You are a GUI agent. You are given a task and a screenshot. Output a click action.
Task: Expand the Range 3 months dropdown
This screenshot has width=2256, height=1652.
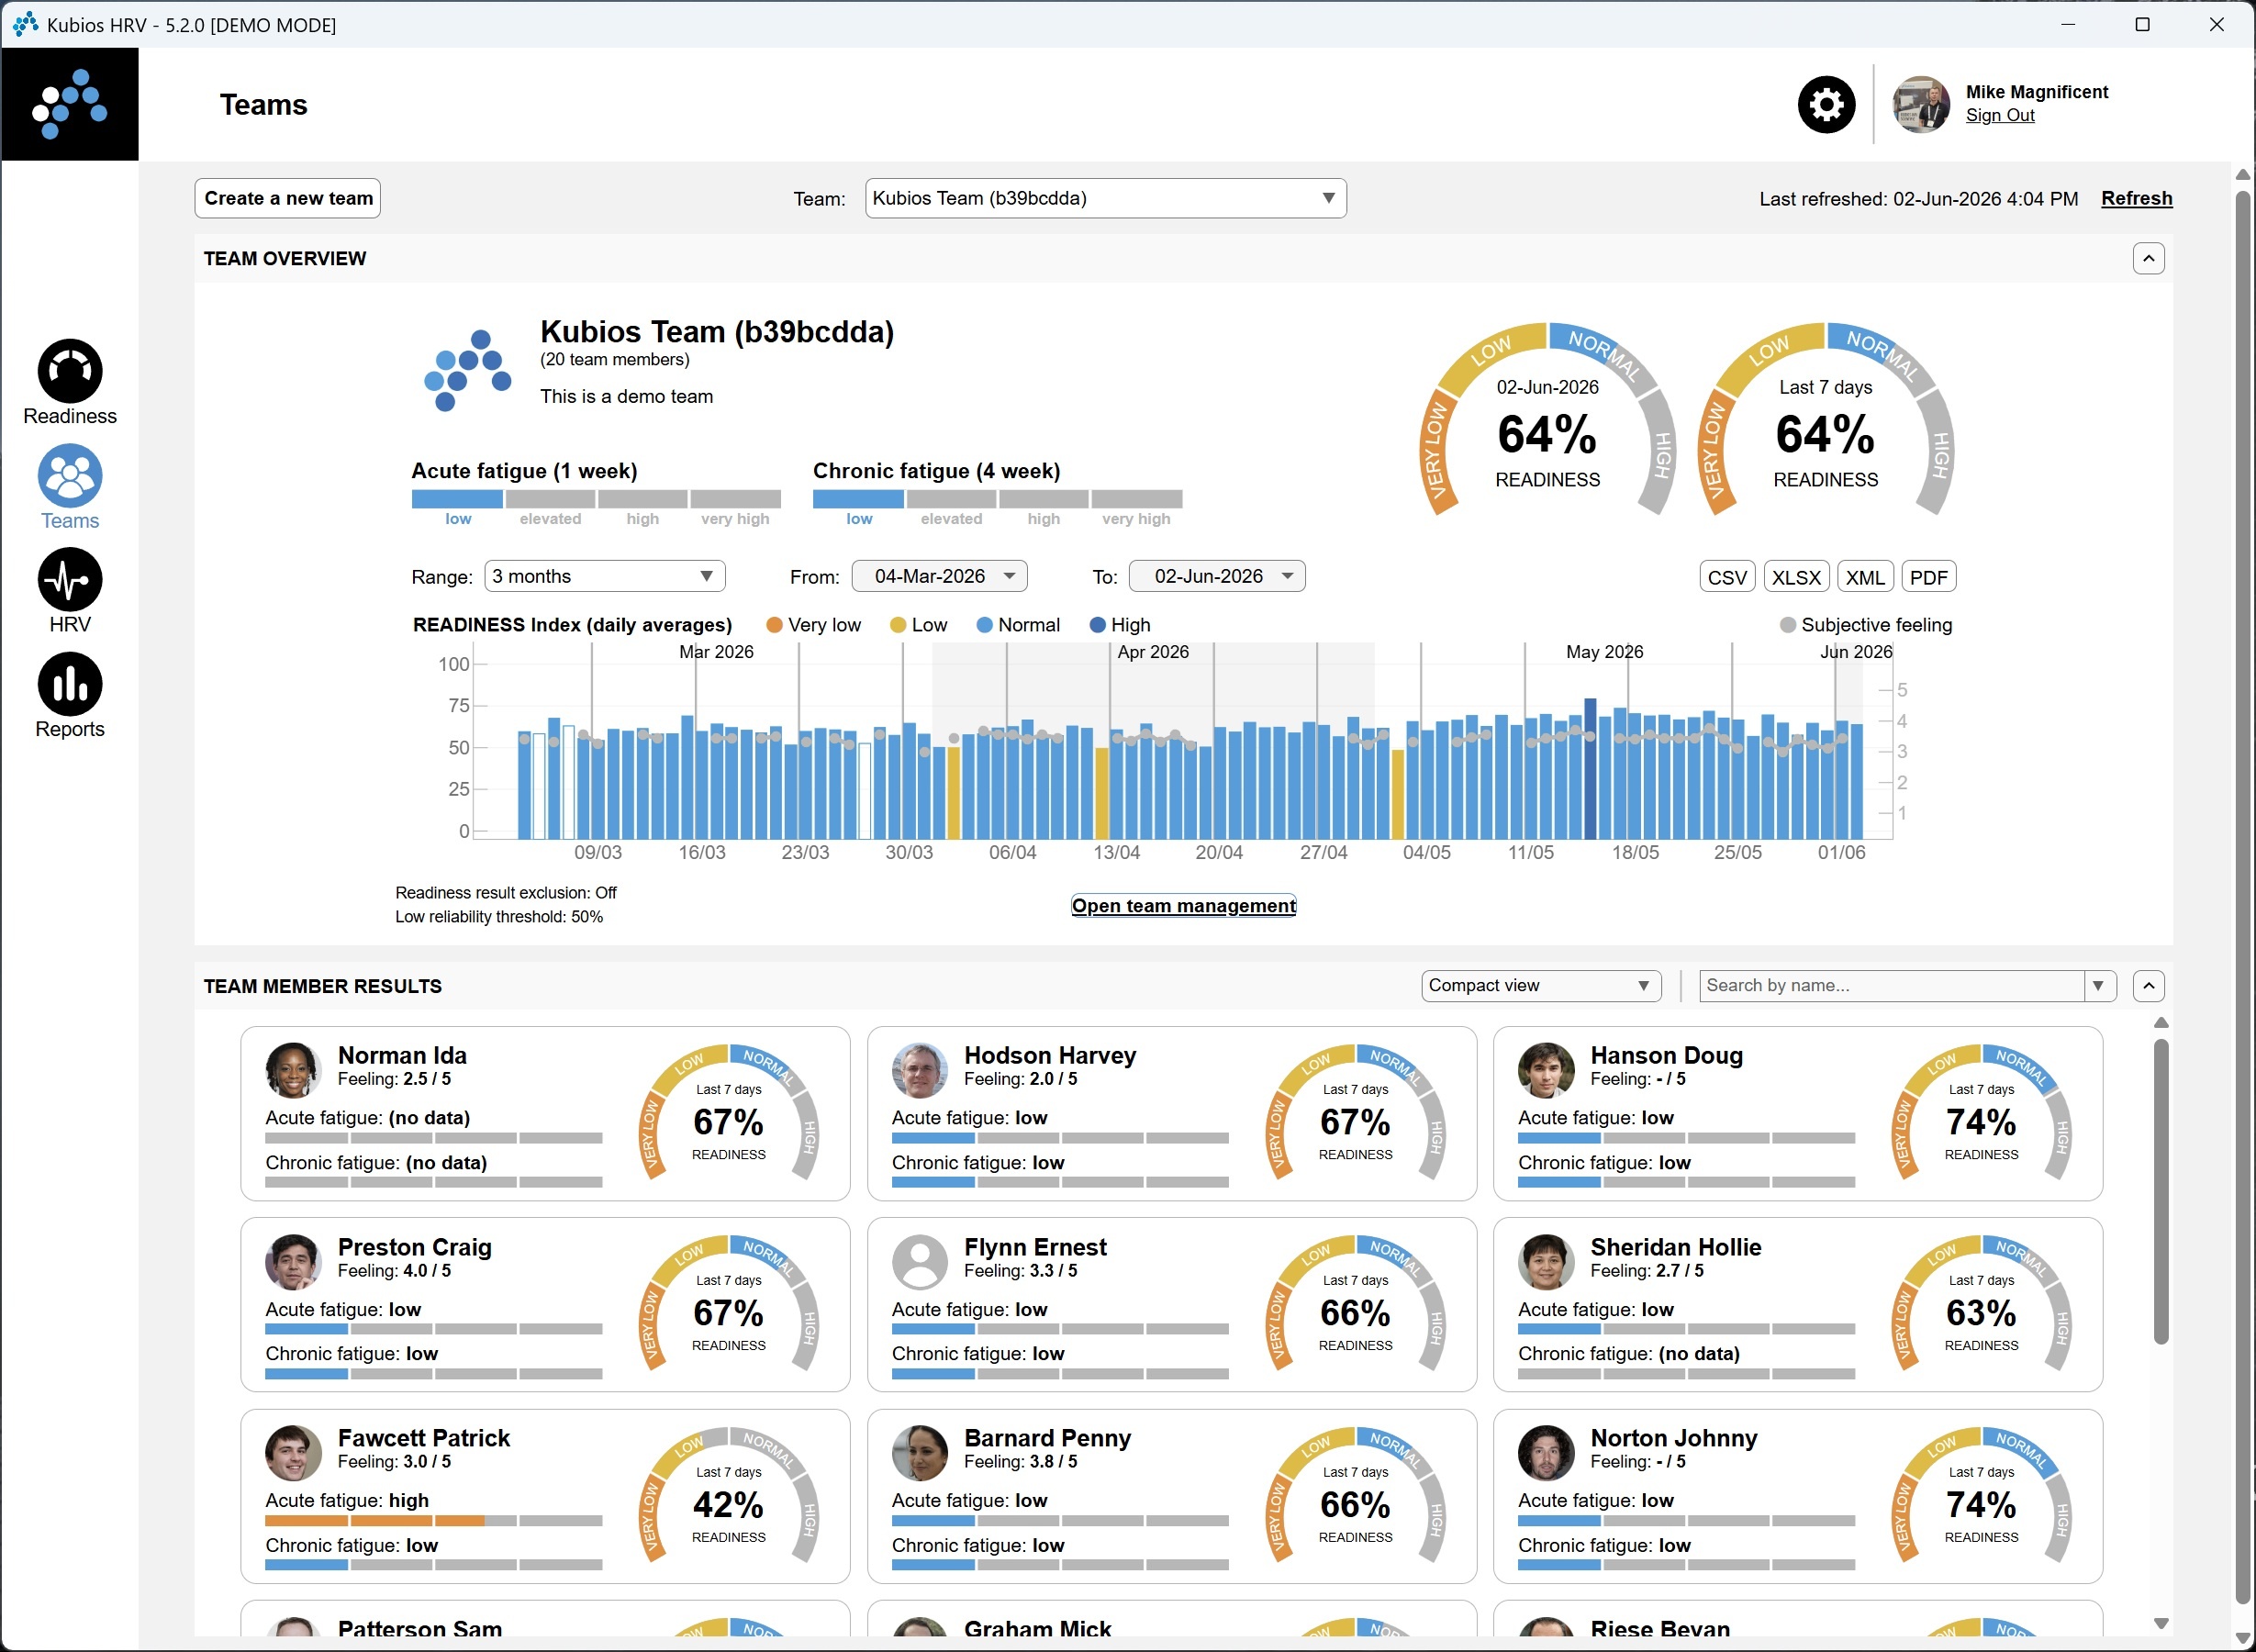(x=604, y=576)
